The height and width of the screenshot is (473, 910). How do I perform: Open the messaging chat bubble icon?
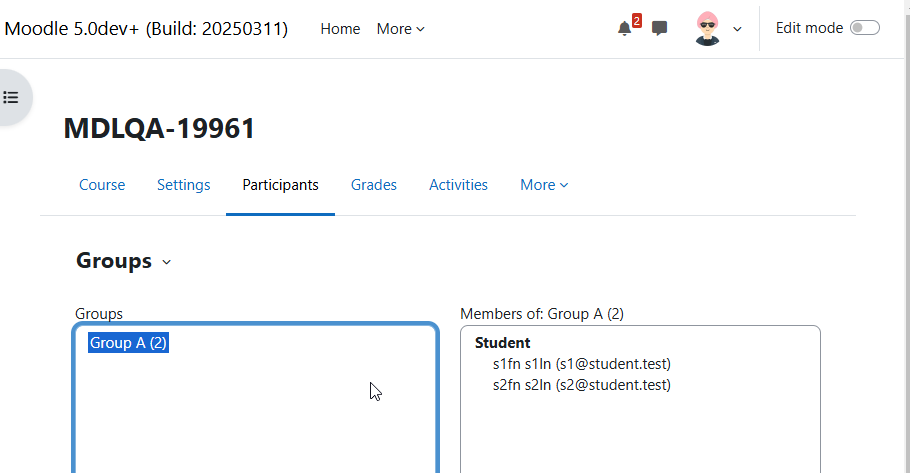click(x=659, y=28)
